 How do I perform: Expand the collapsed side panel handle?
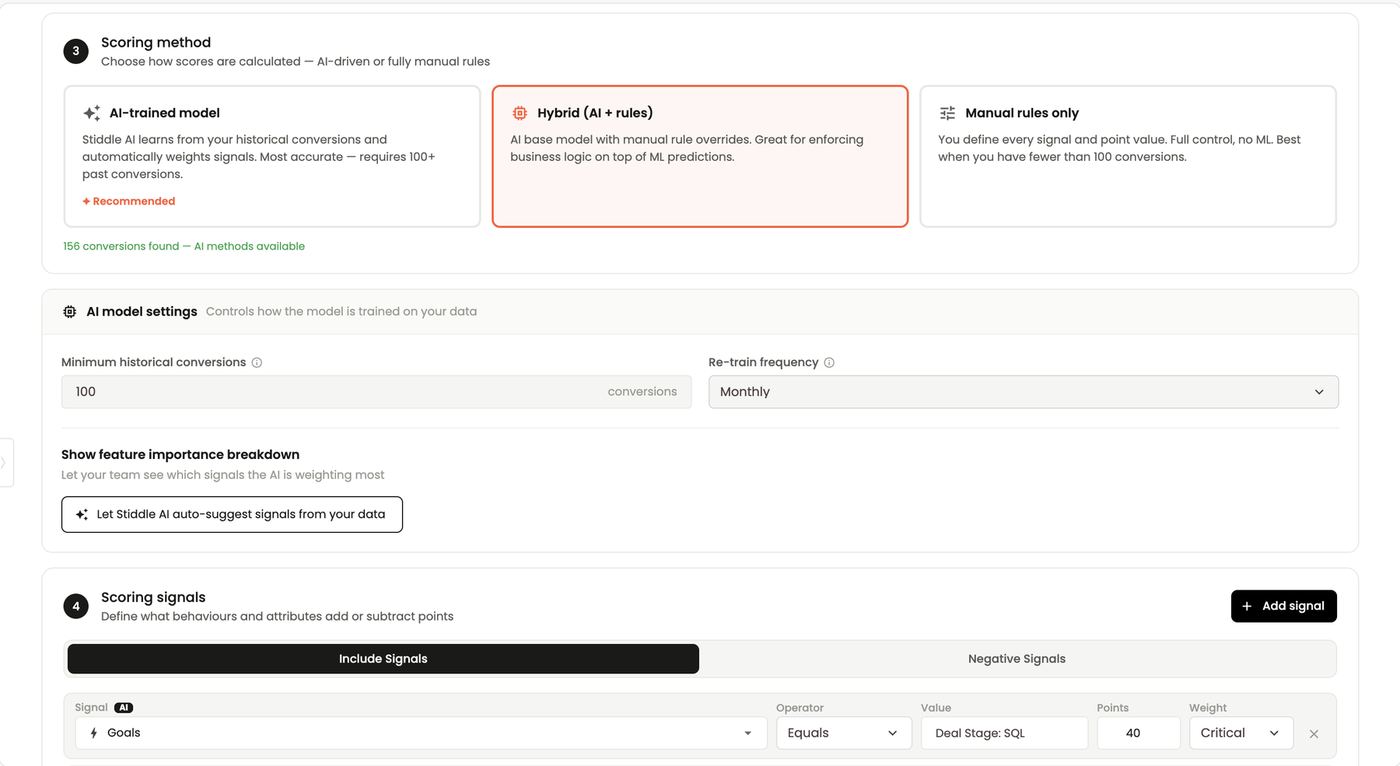click(5, 463)
